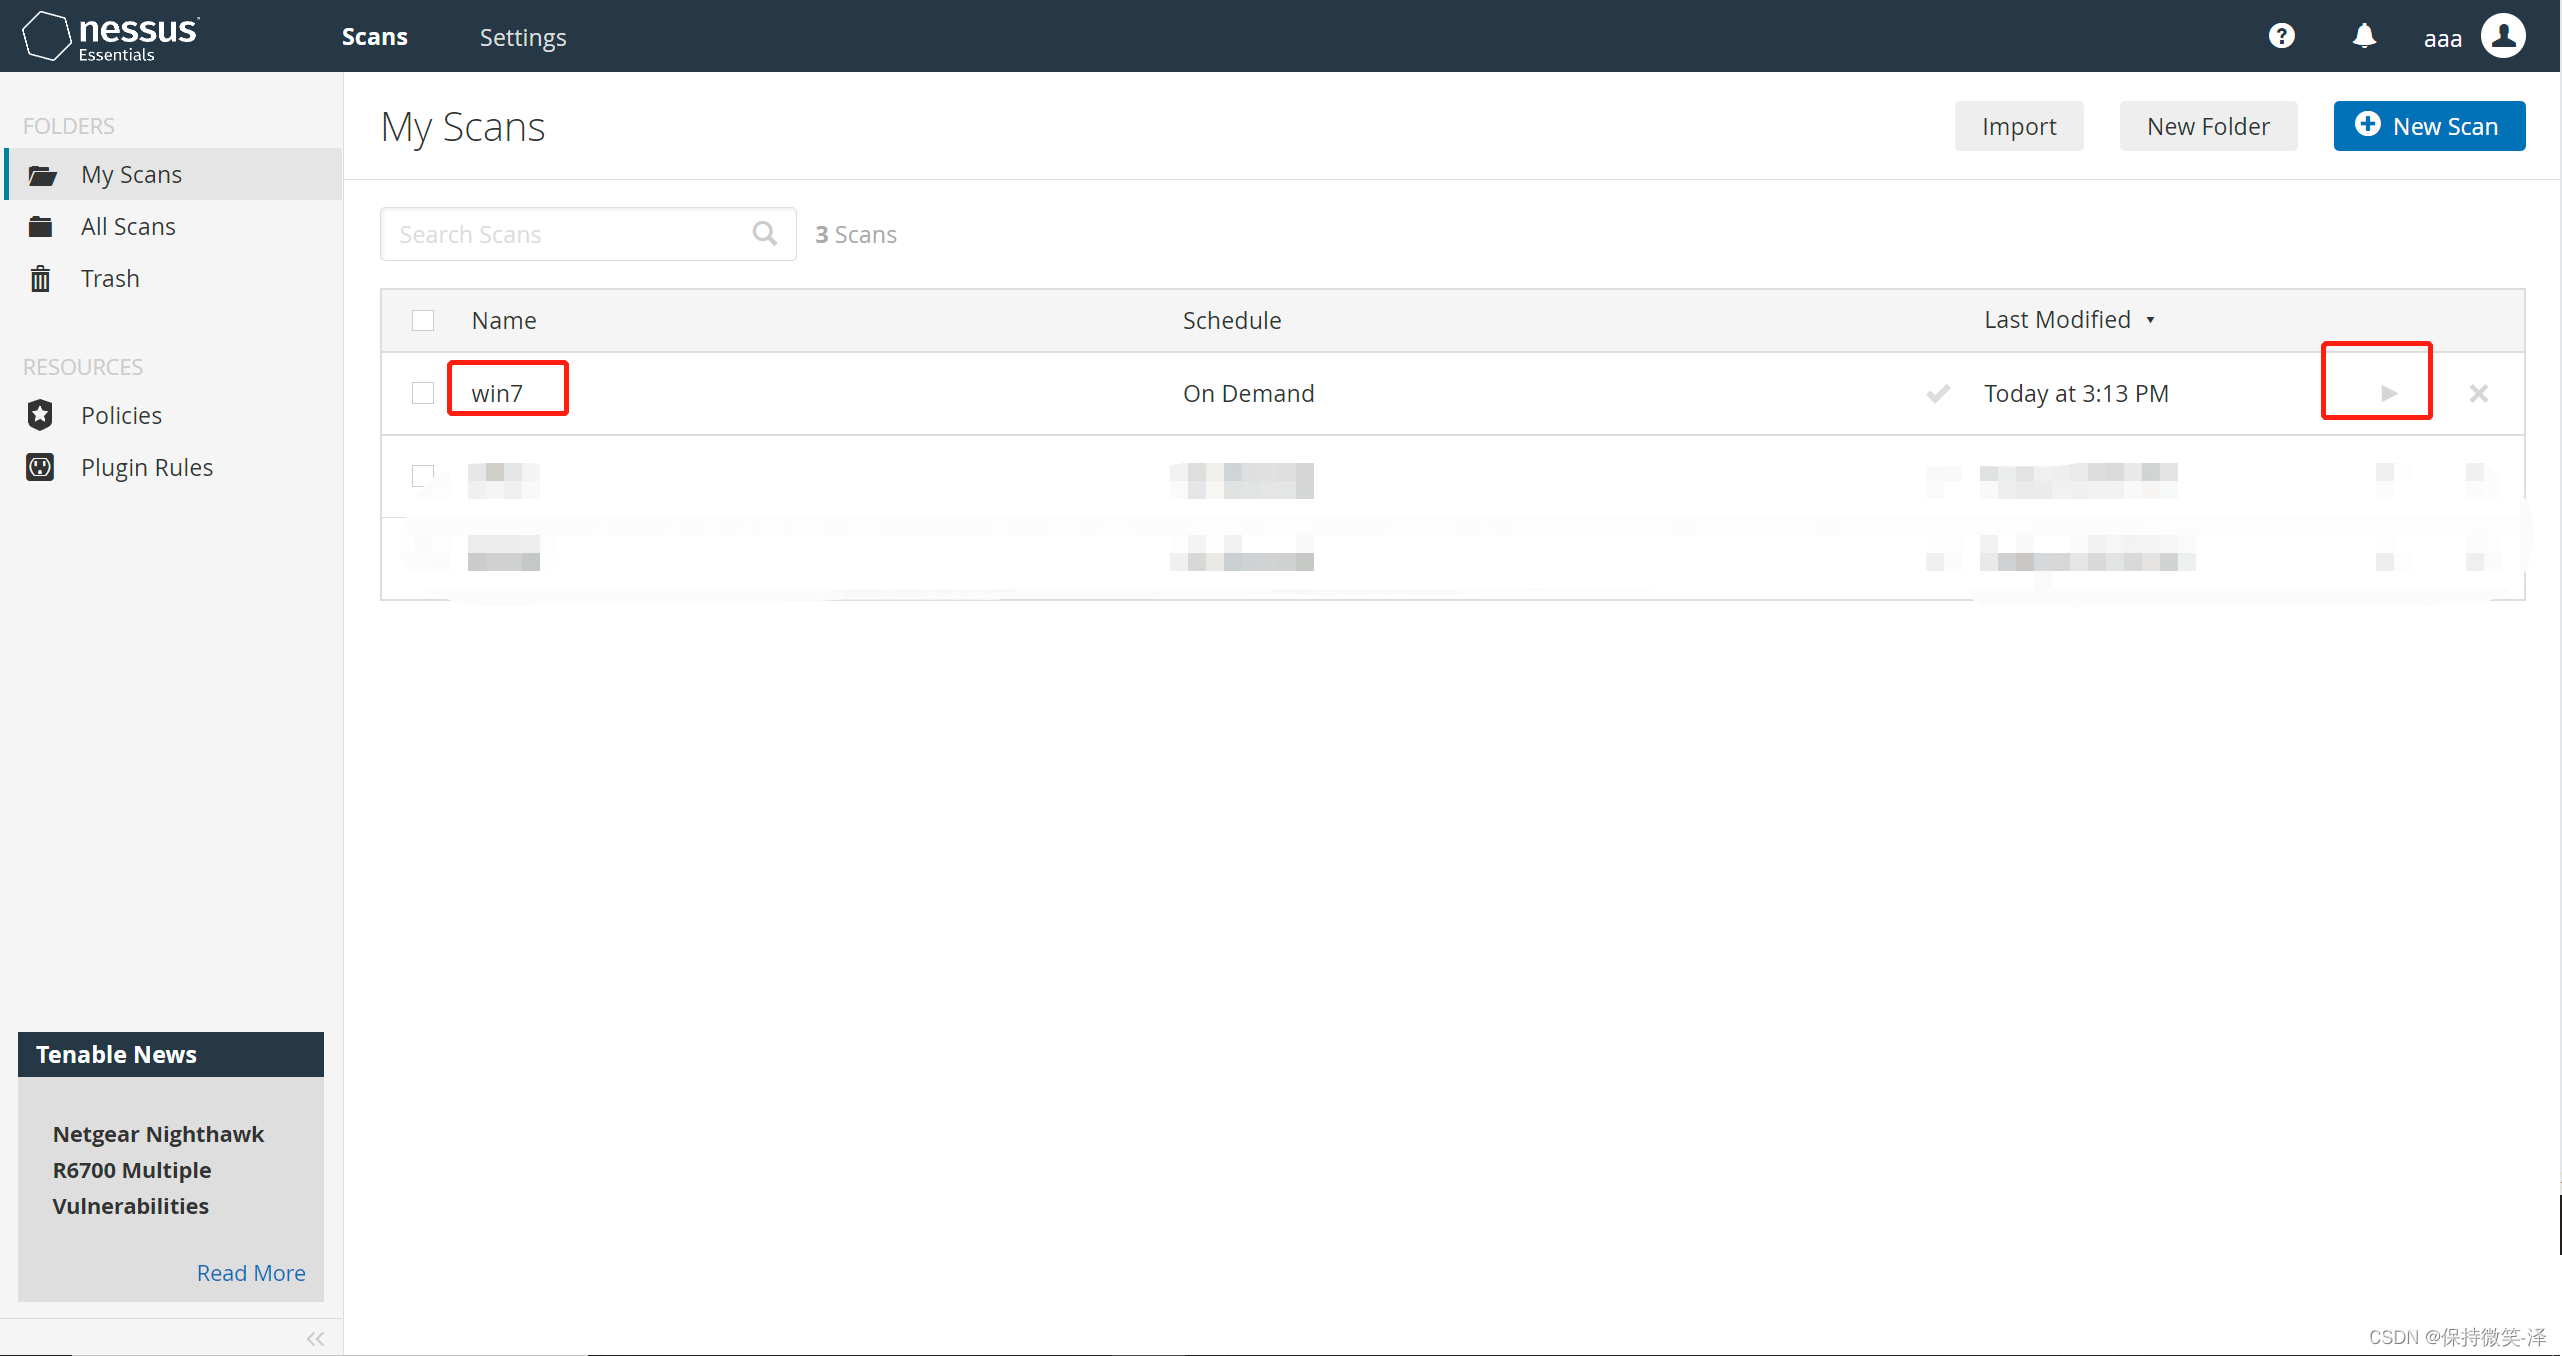Image resolution: width=2562 pixels, height=1356 pixels.
Task: Open the Trash folder
Action: (110, 278)
